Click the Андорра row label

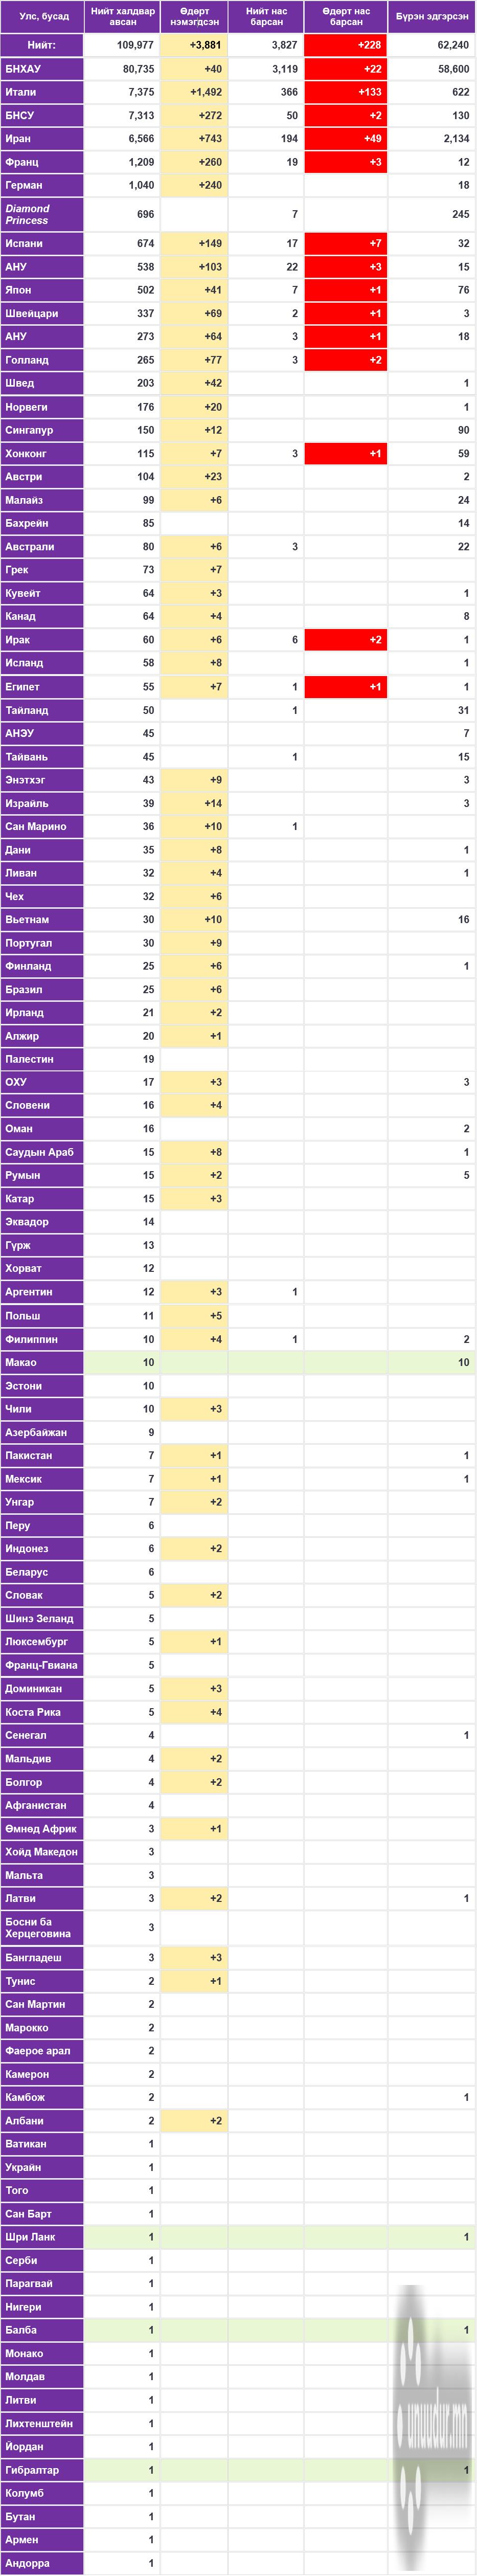coord(42,2562)
